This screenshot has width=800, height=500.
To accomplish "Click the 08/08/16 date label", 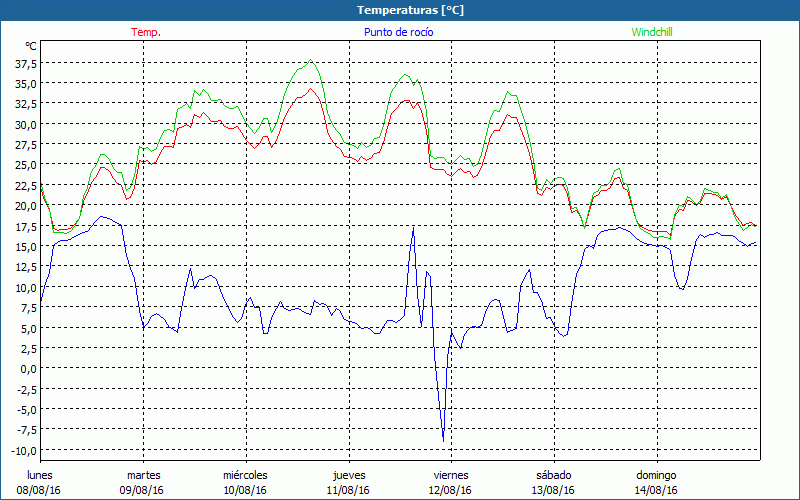I will point(40,490).
